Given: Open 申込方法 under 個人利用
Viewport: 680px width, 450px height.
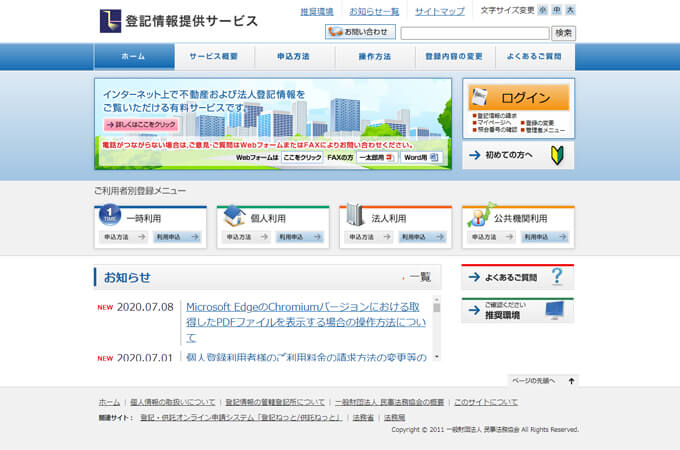Looking at the screenshot, I should pyautogui.click(x=247, y=237).
